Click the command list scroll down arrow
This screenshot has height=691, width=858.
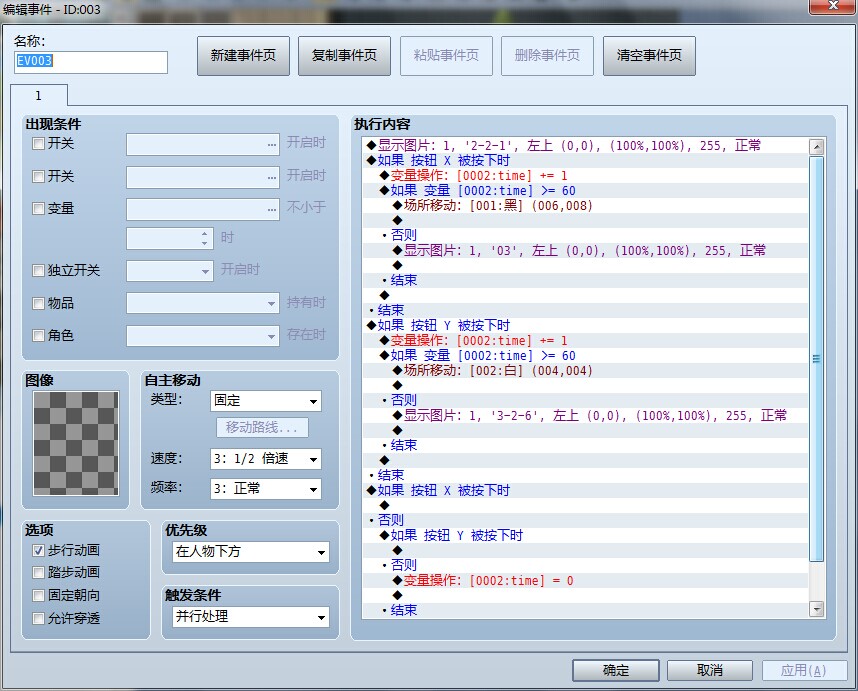816,609
